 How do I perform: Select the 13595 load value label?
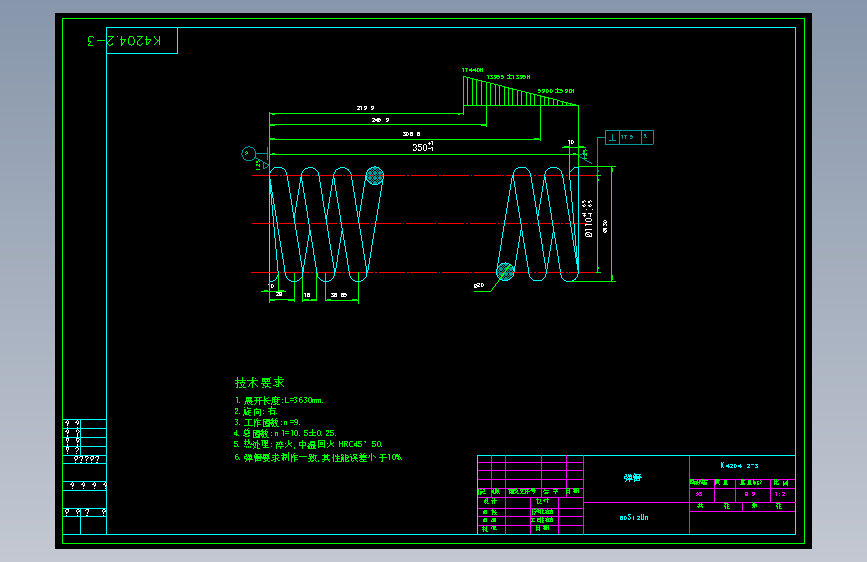(x=509, y=77)
